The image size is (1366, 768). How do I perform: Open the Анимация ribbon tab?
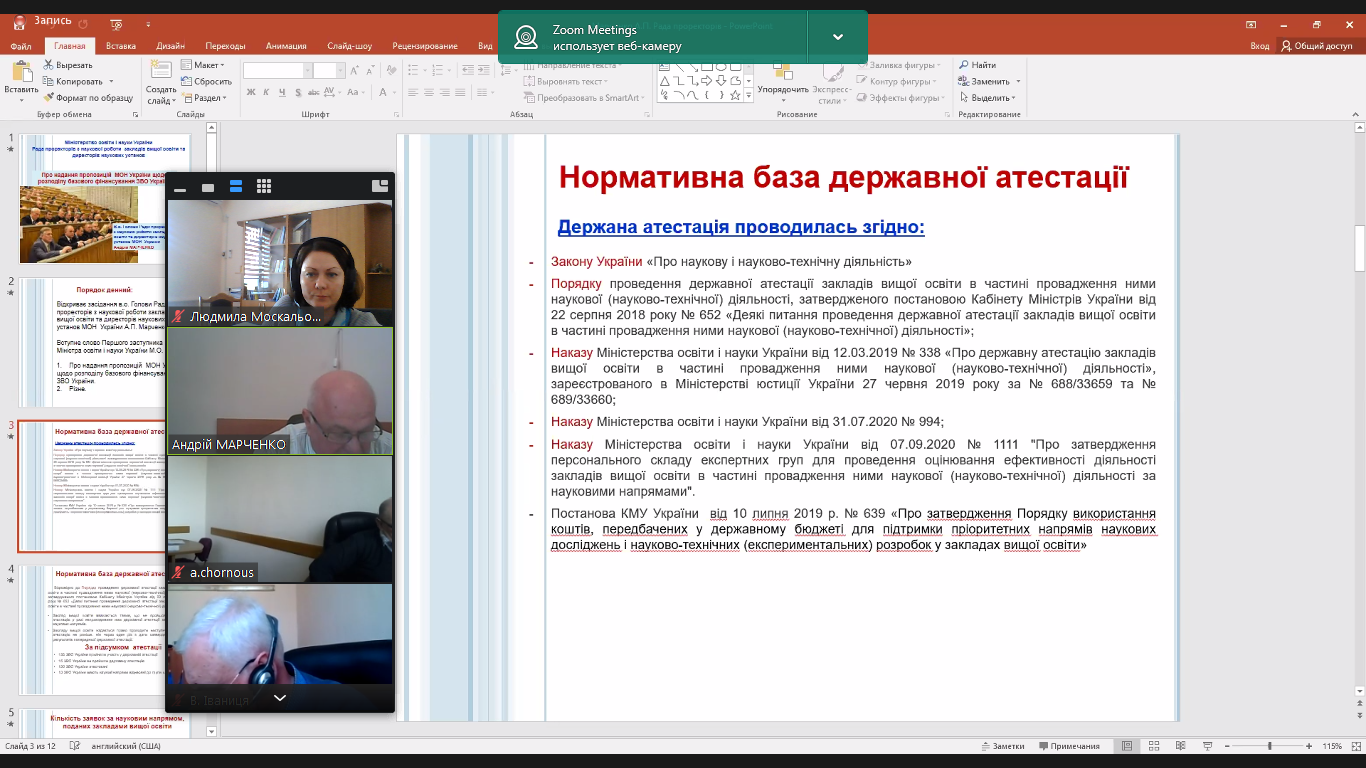click(286, 46)
